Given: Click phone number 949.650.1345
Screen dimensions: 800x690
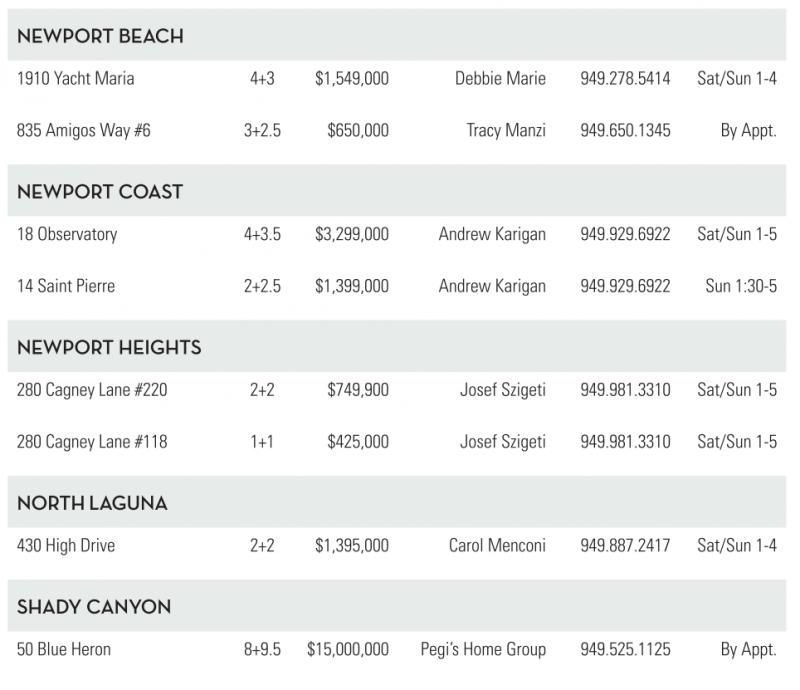Looking at the screenshot, I should coord(625,130).
